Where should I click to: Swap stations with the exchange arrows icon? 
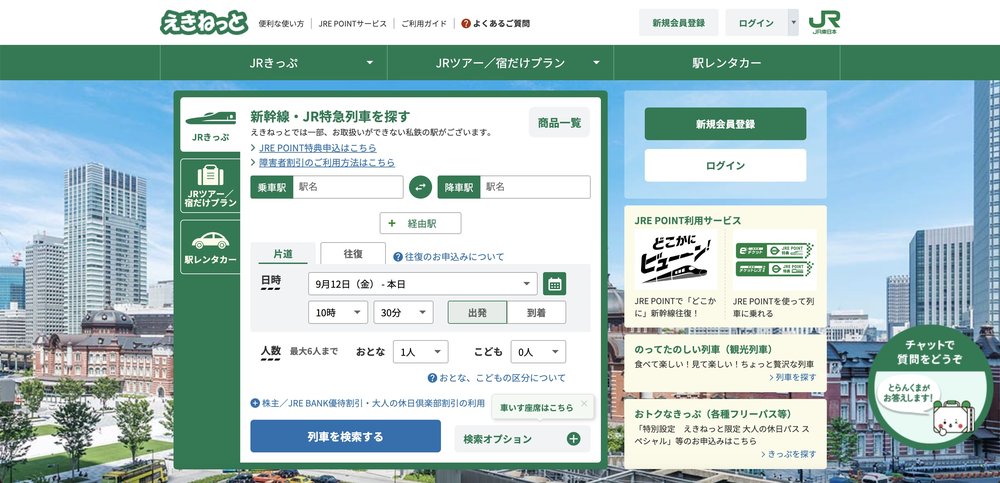(x=420, y=187)
